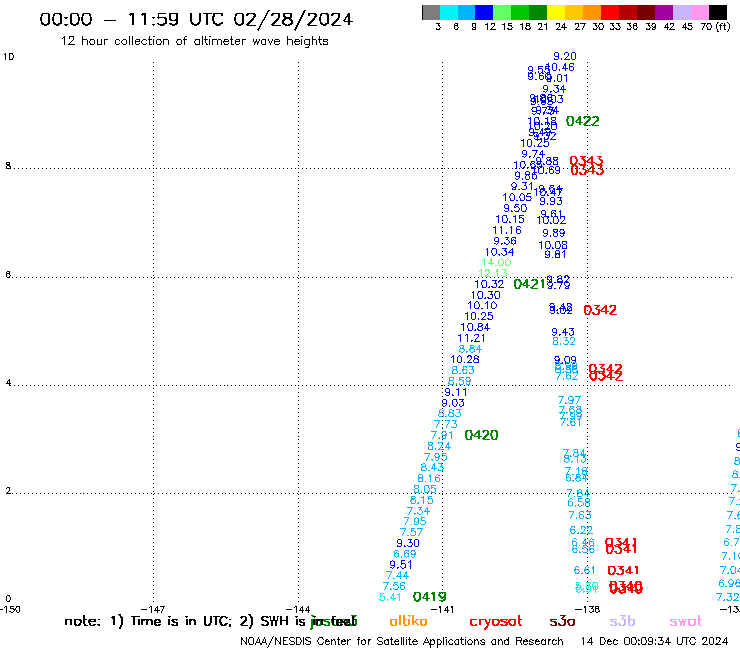Viewport: 740px width, 650px height.
Task: Click the 10.32 wave height value
Action: (489, 284)
